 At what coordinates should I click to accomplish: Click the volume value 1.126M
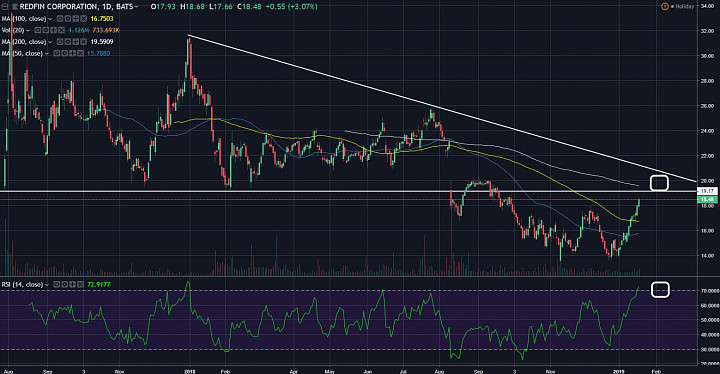coord(79,30)
